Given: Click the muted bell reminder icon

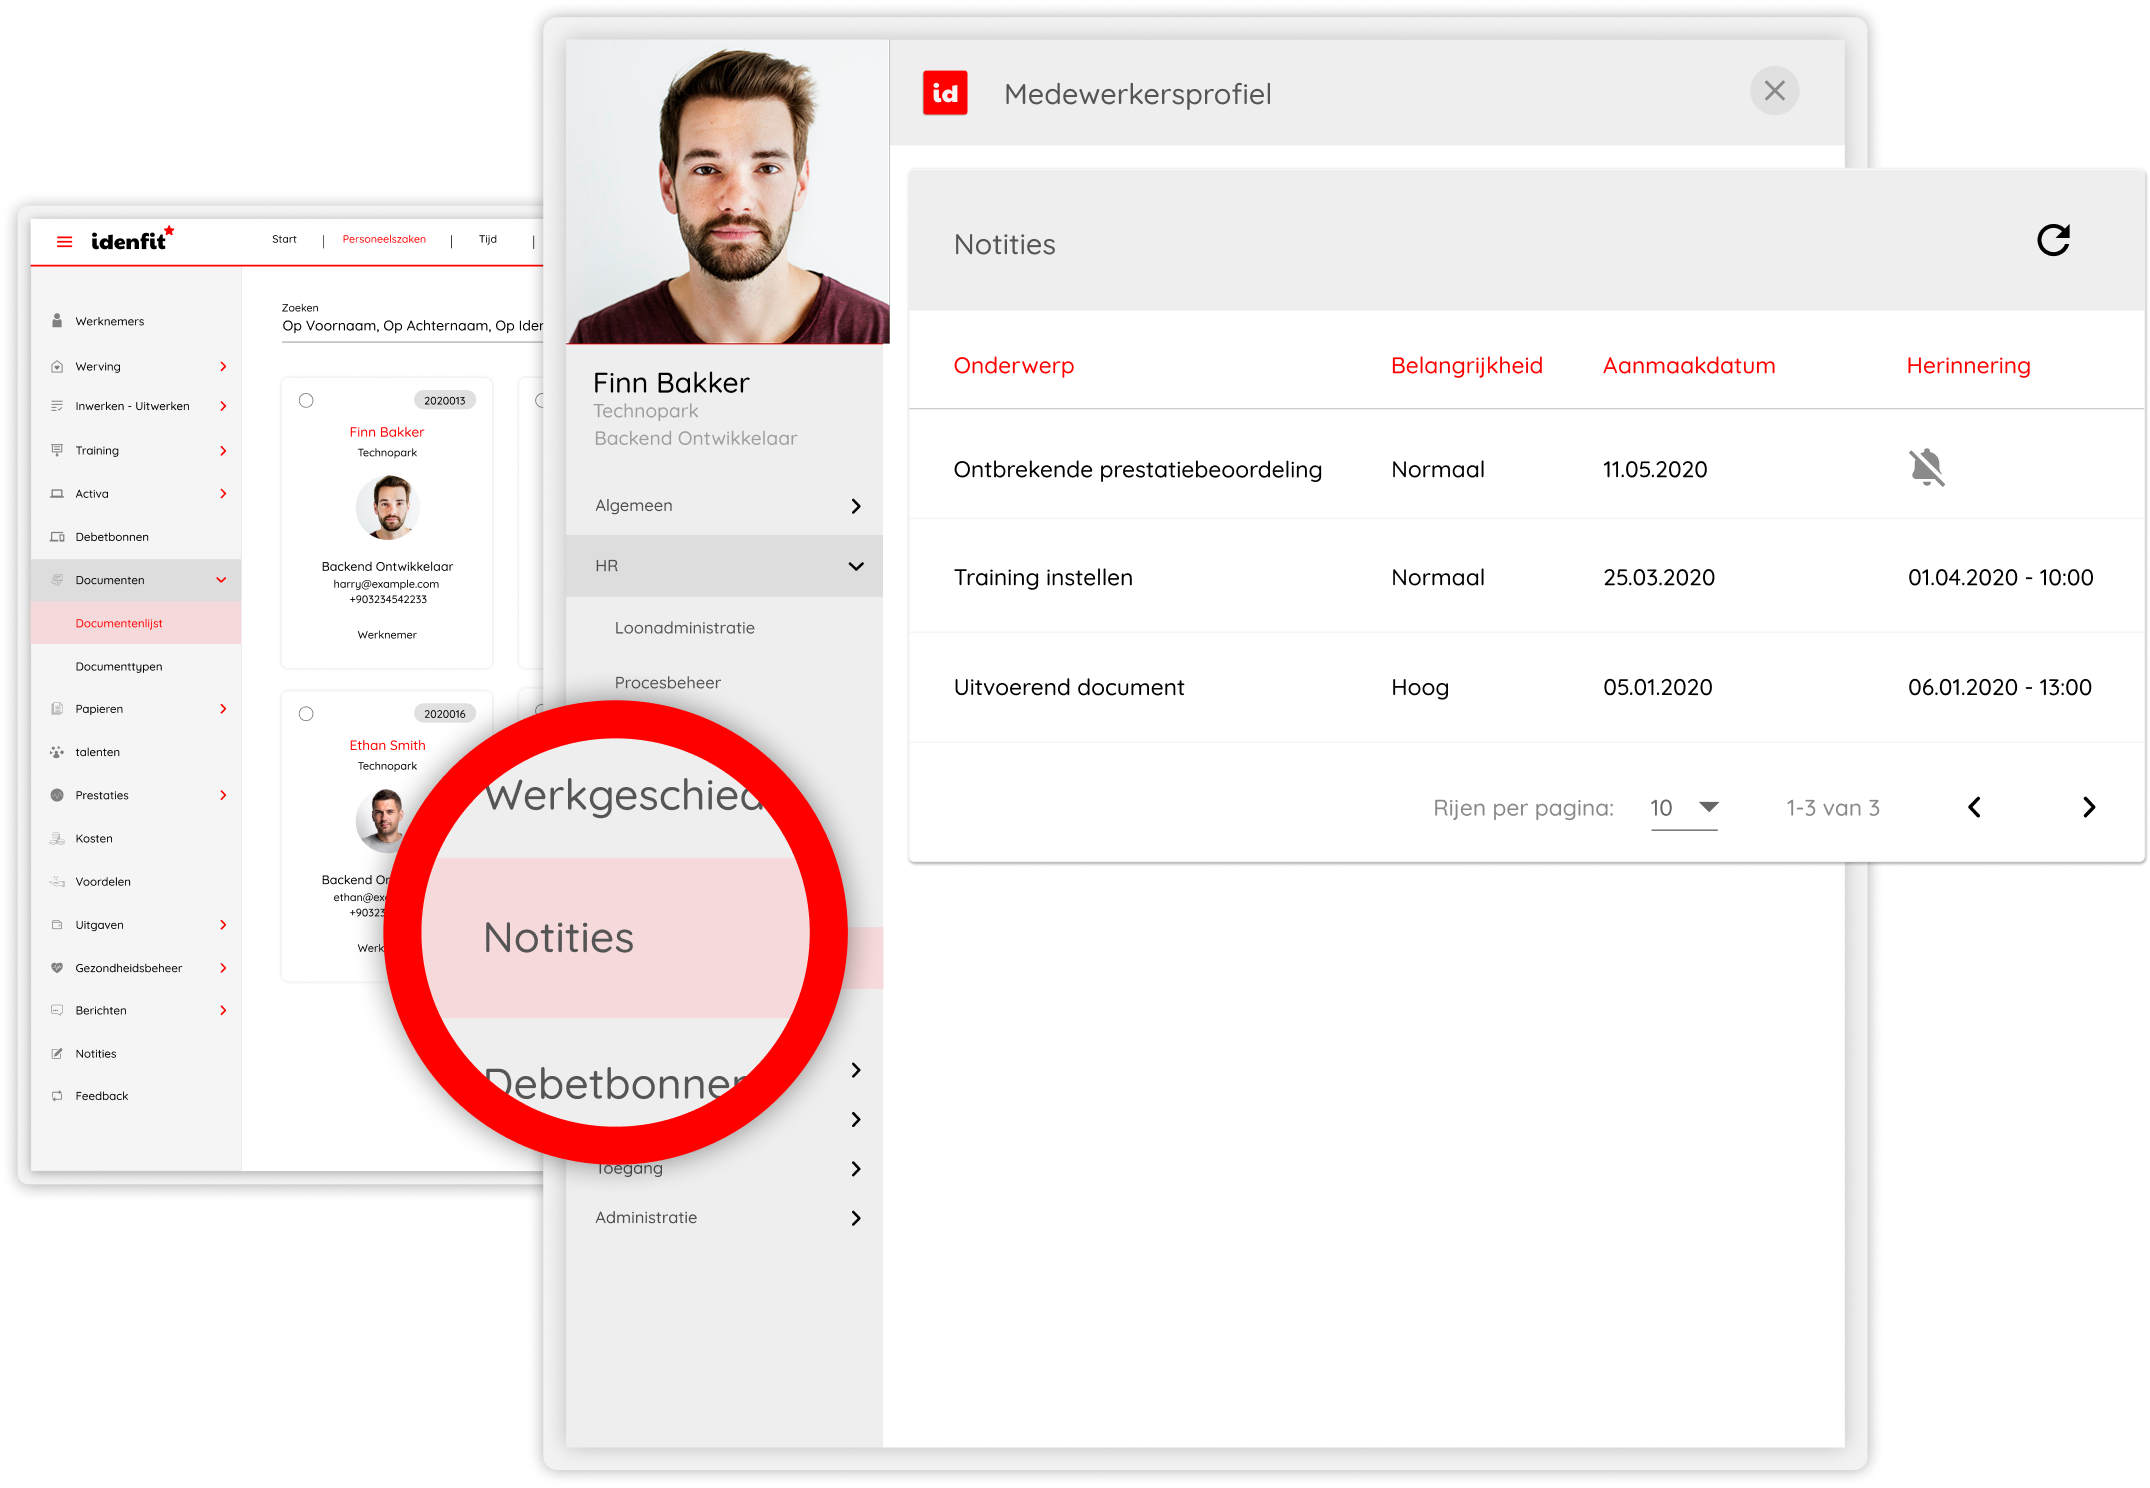Looking at the screenshot, I should tap(1926, 468).
